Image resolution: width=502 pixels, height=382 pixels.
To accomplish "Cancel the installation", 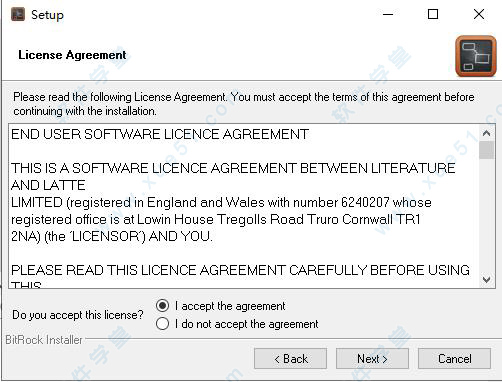I will point(454,359).
